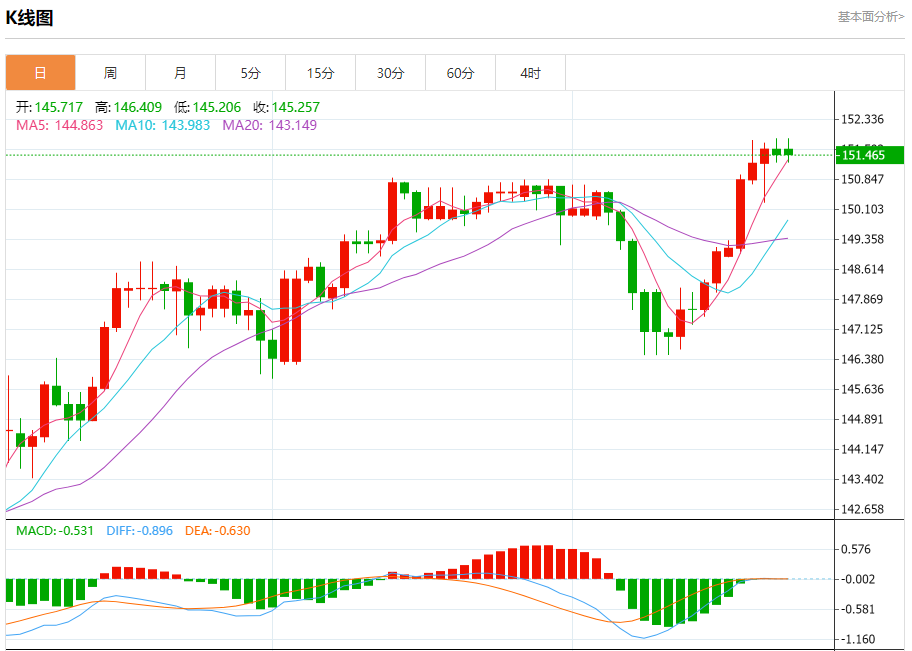Click the 147.869 price axis label
Viewport: 912px width, 651px height.
click(863, 299)
